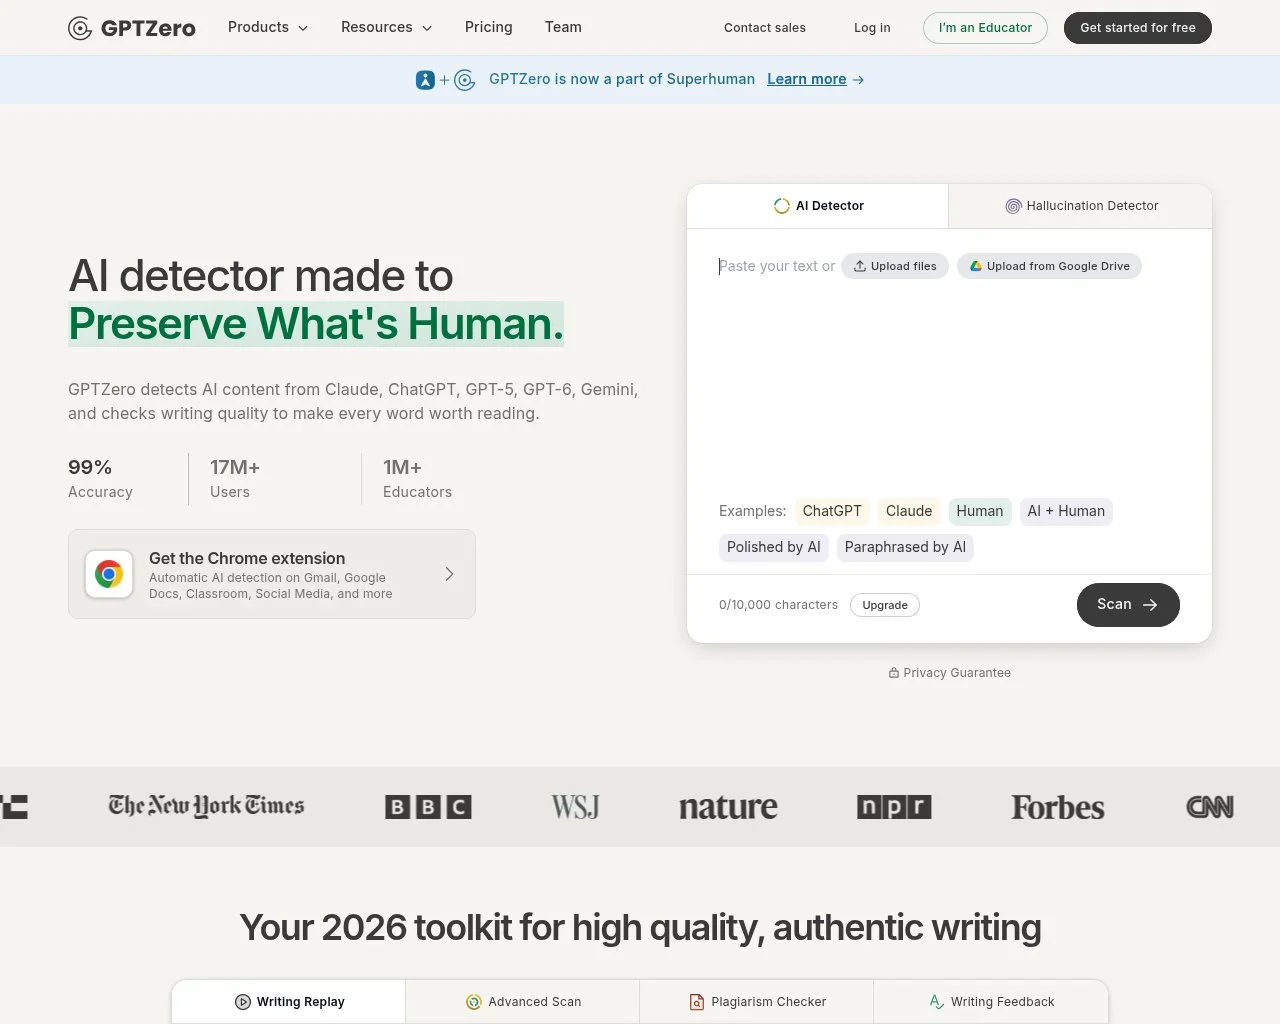This screenshot has height=1024, width=1280.
Task: Select the Writing Replay tab
Action: tap(289, 1002)
